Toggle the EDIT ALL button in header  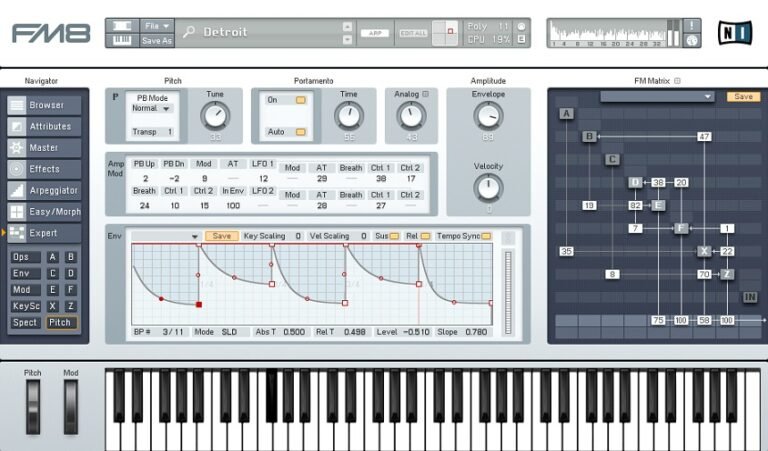[413, 33]
